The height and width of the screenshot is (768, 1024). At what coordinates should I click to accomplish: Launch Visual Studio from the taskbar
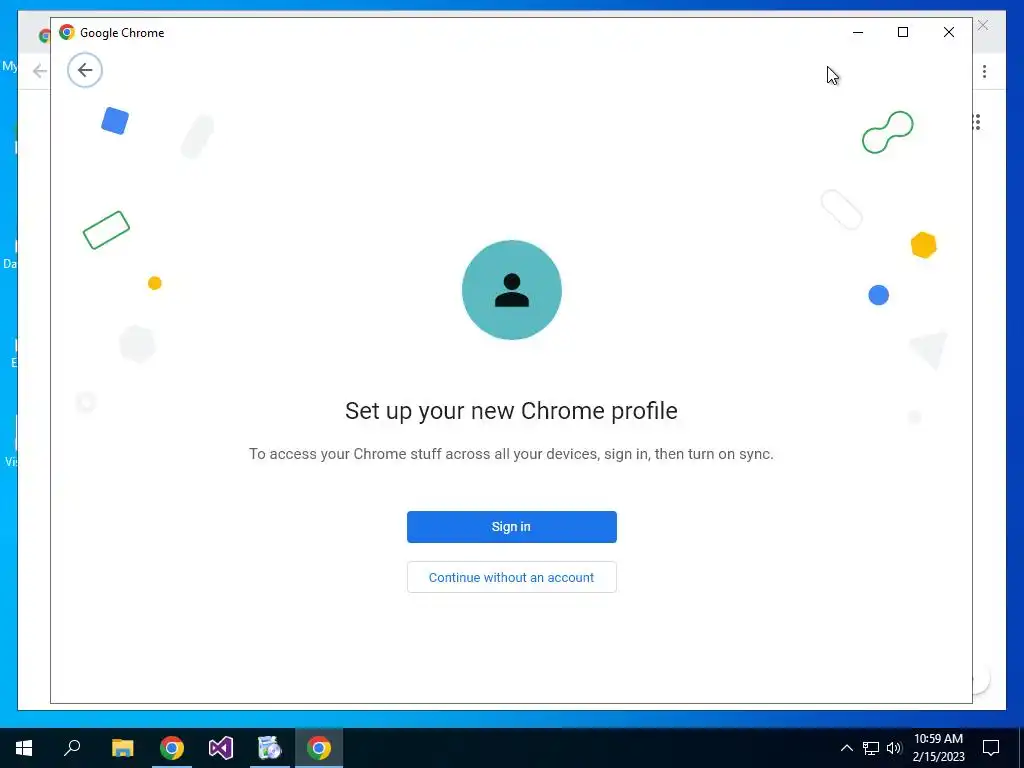pyautogui.click(x=221, y=748)
